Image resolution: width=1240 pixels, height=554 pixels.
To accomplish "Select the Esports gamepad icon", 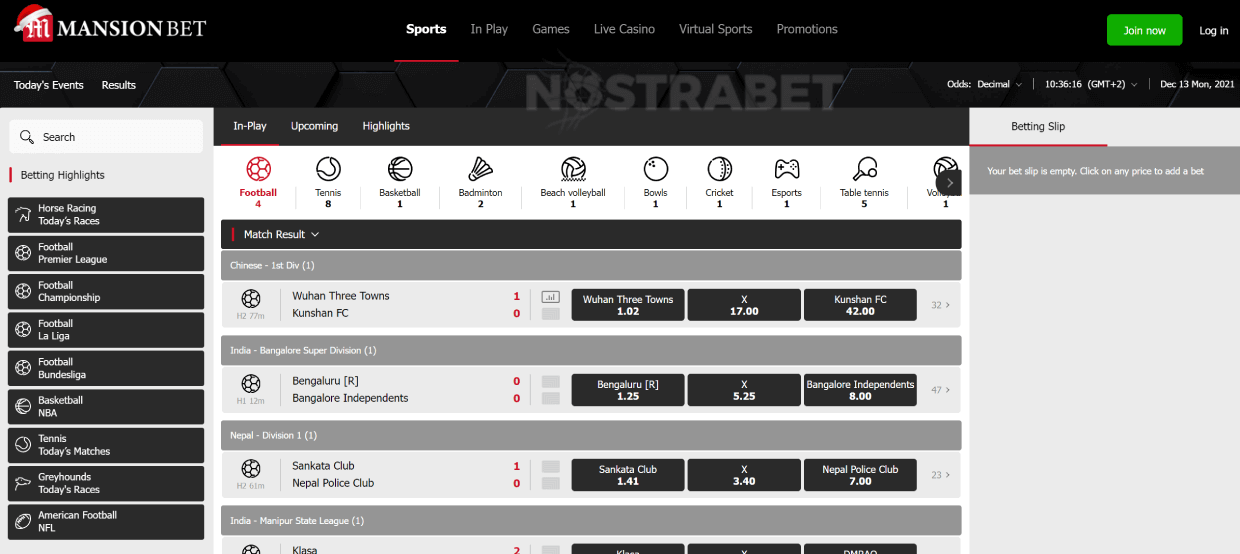I will point(787,169).
